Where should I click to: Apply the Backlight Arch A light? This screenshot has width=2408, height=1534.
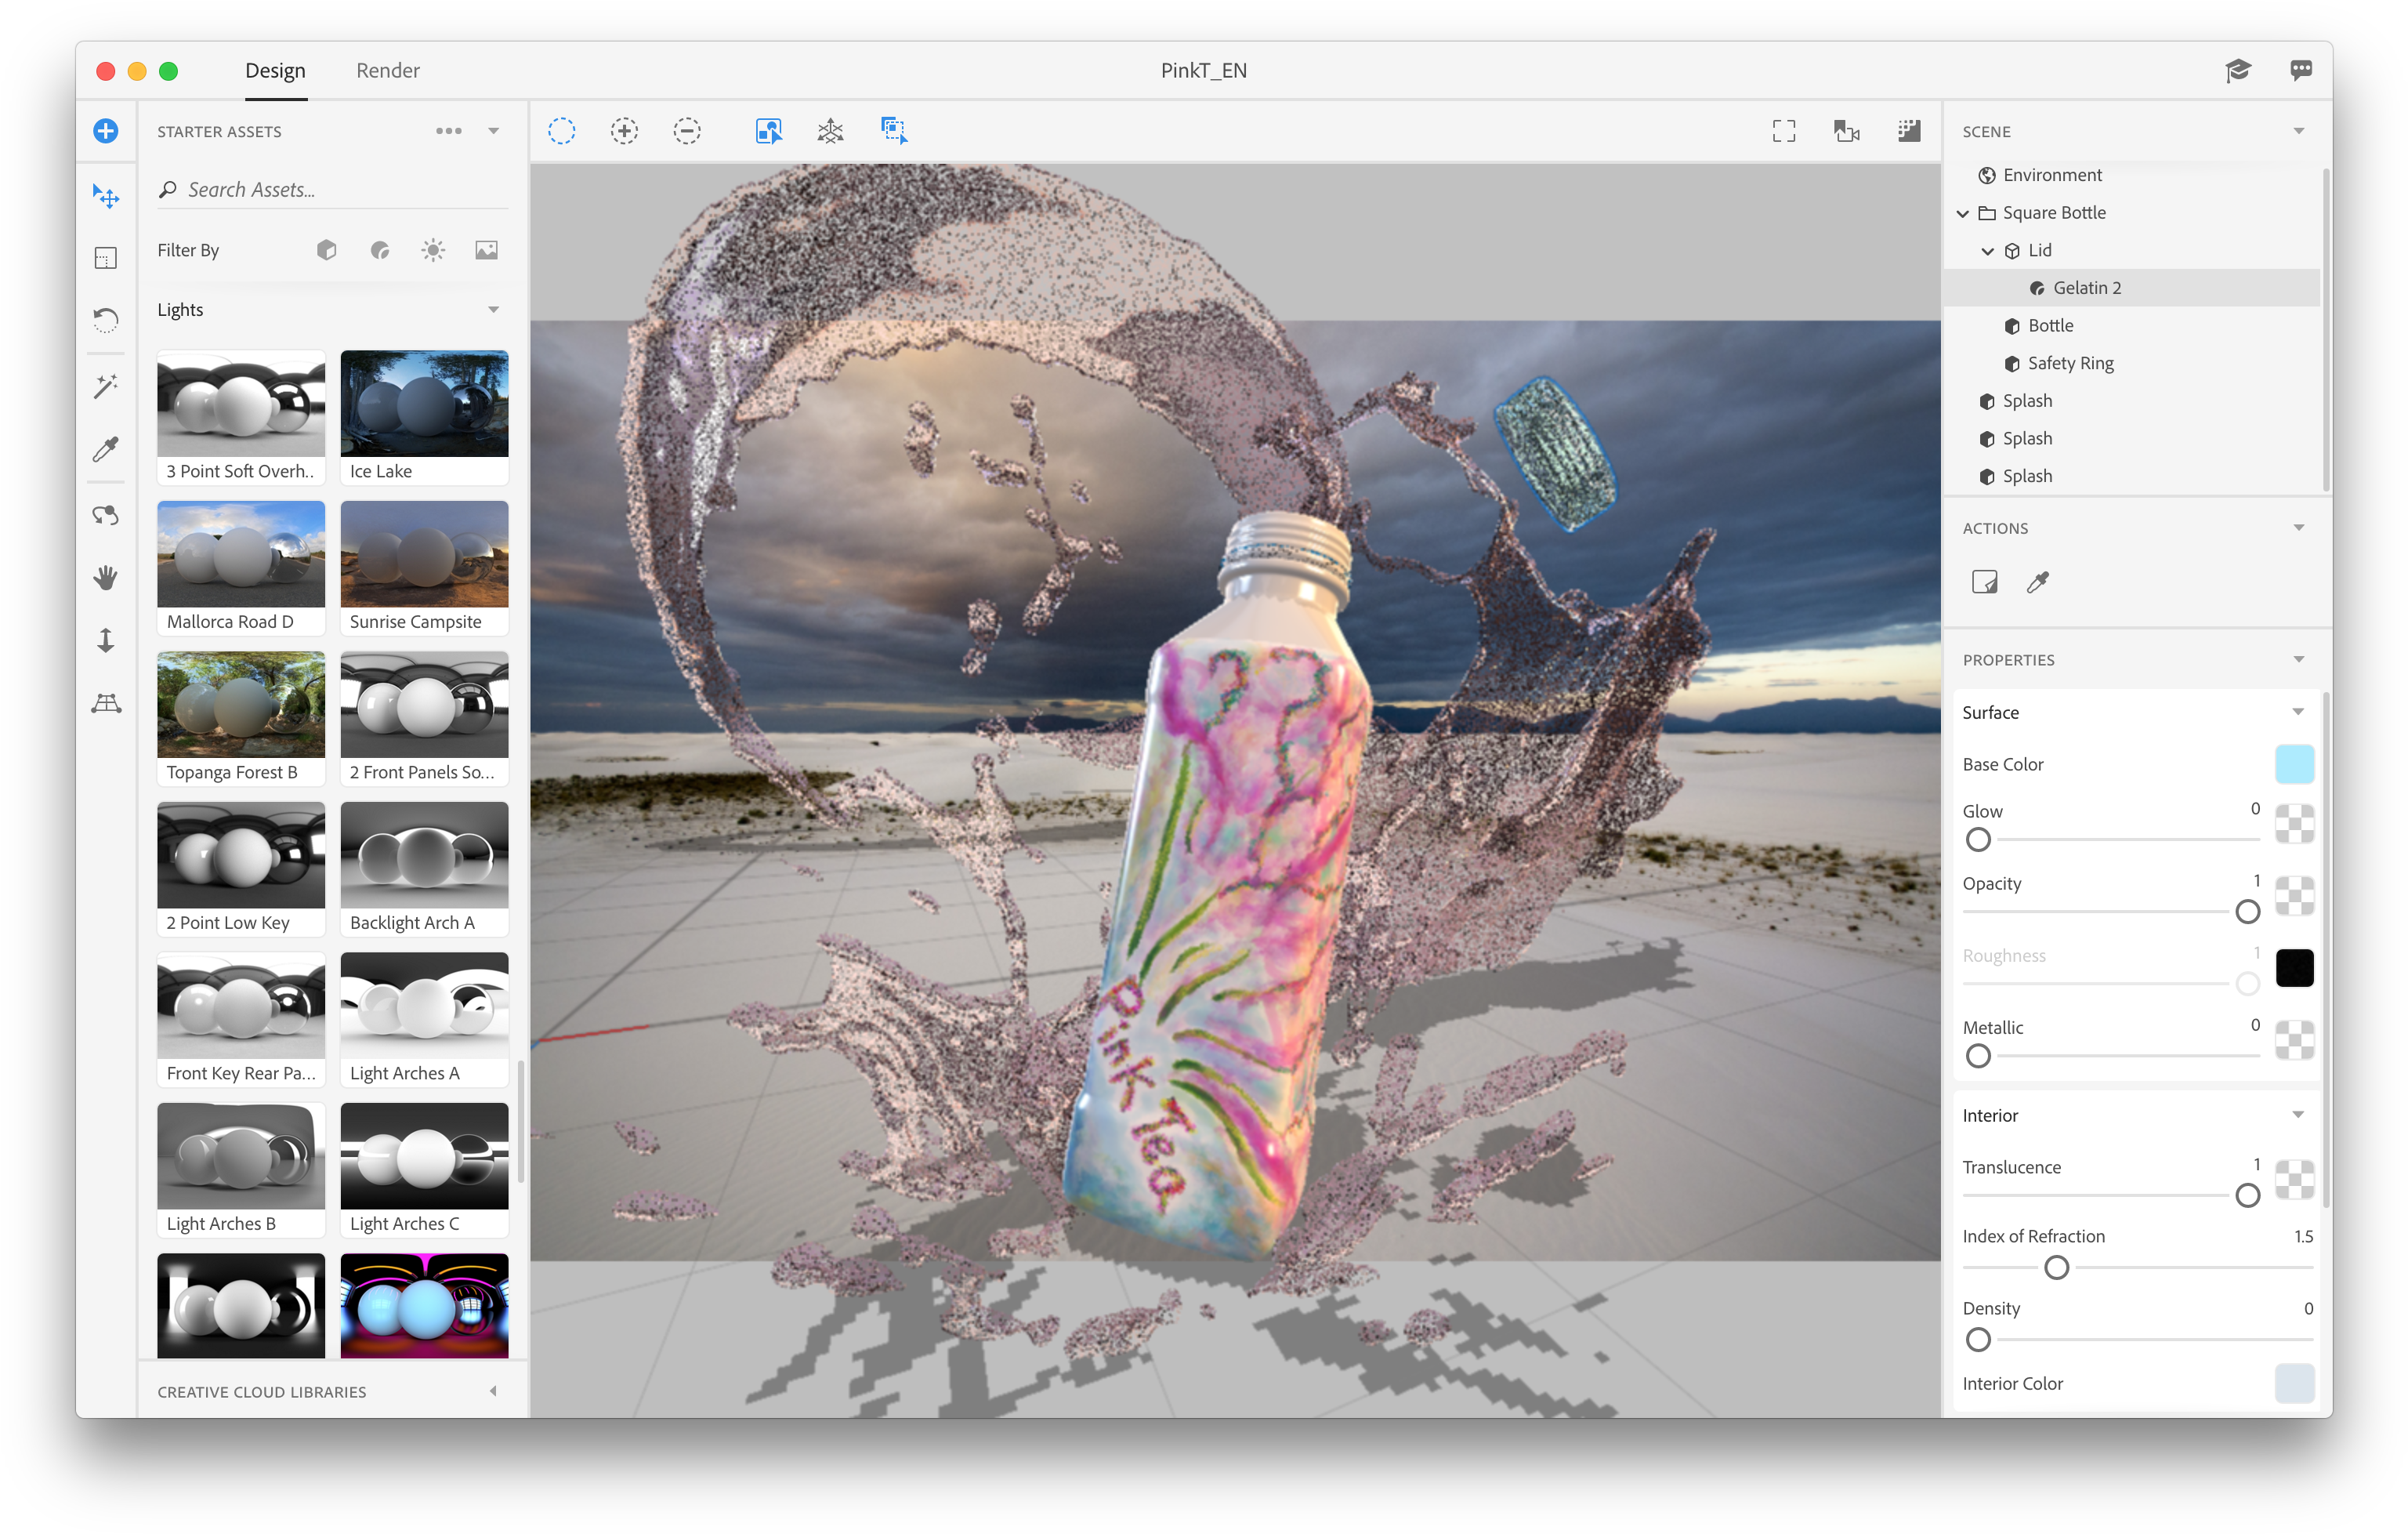click(424, 869)
